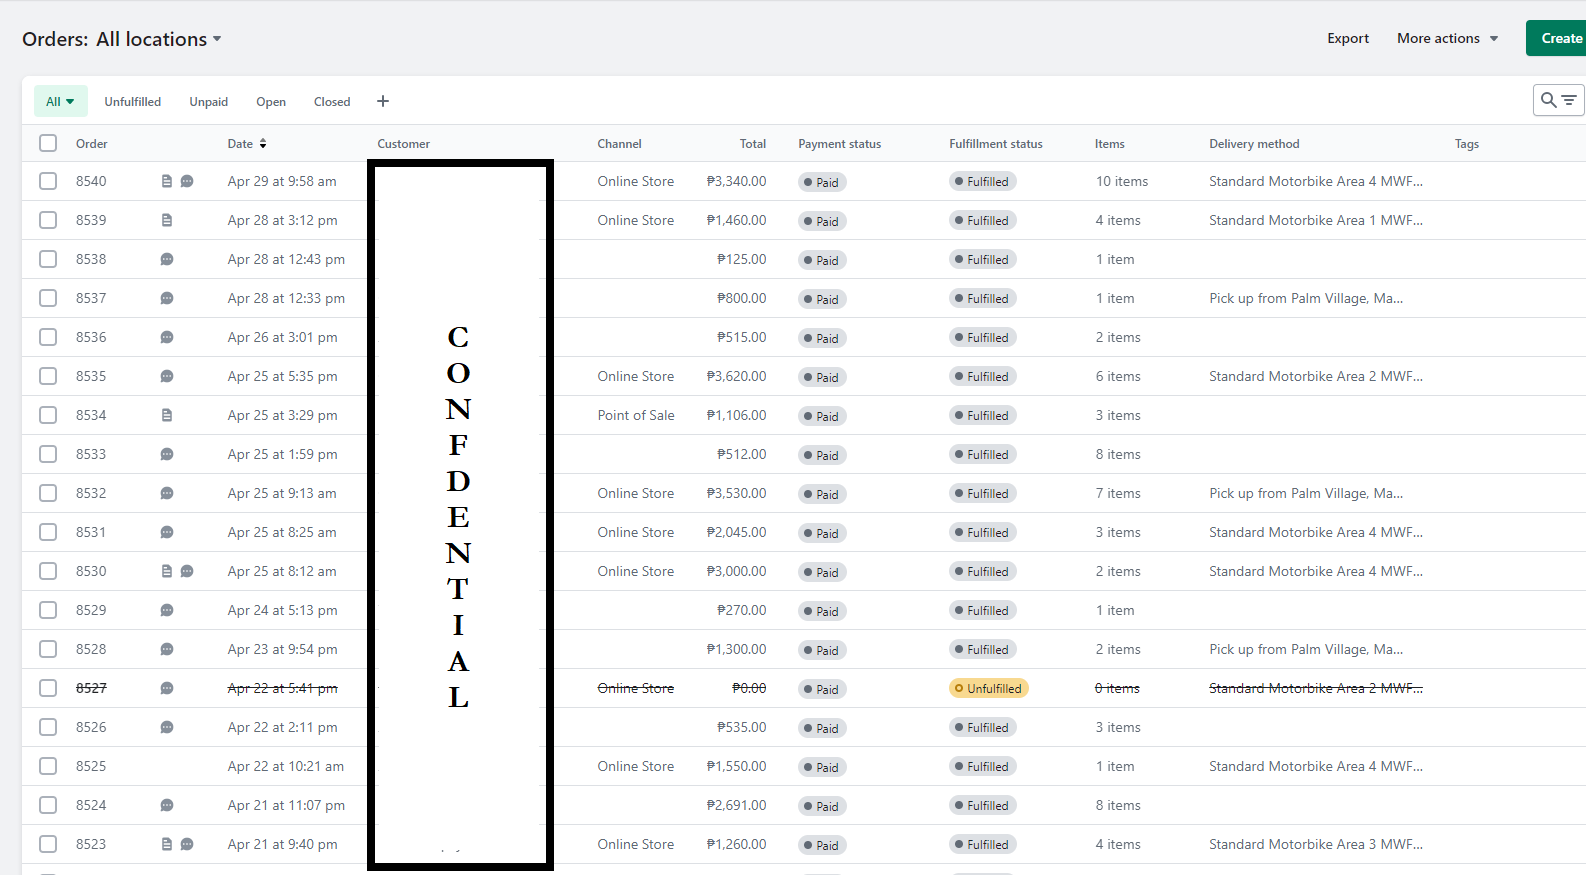This screenshot has width=1586, height=875.
Task: Show the comment icon for order 8533
Action: 167,454
